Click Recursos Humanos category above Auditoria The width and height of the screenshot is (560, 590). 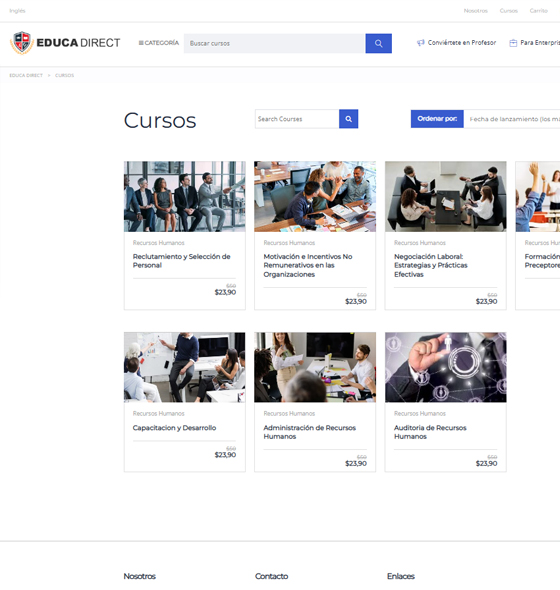[420, 414]
